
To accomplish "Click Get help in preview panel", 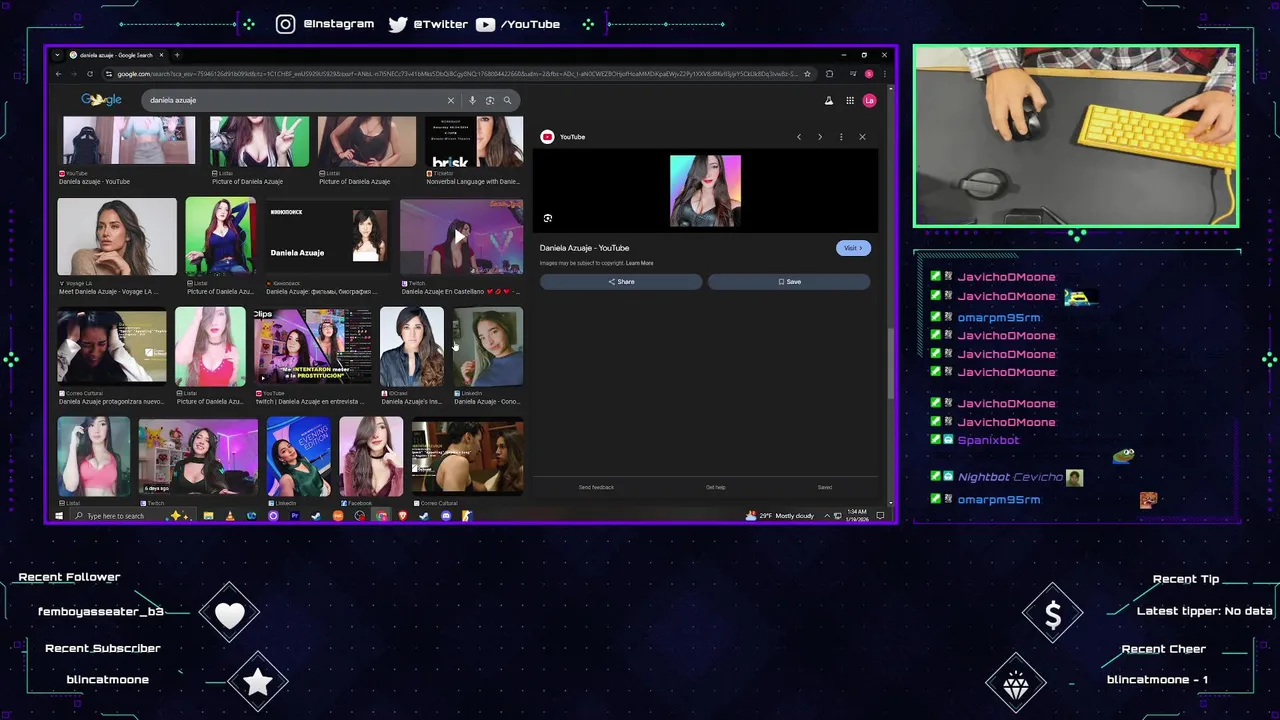I will [716, 487].
